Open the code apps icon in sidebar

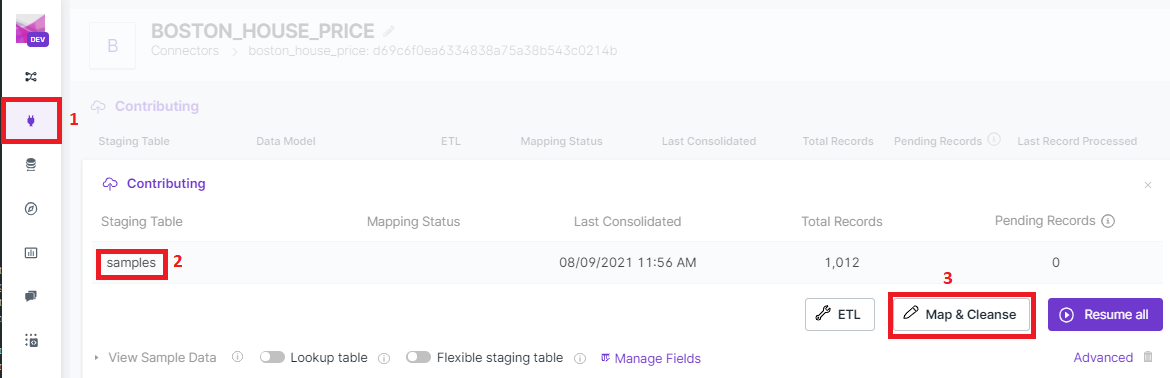point(31,341)
